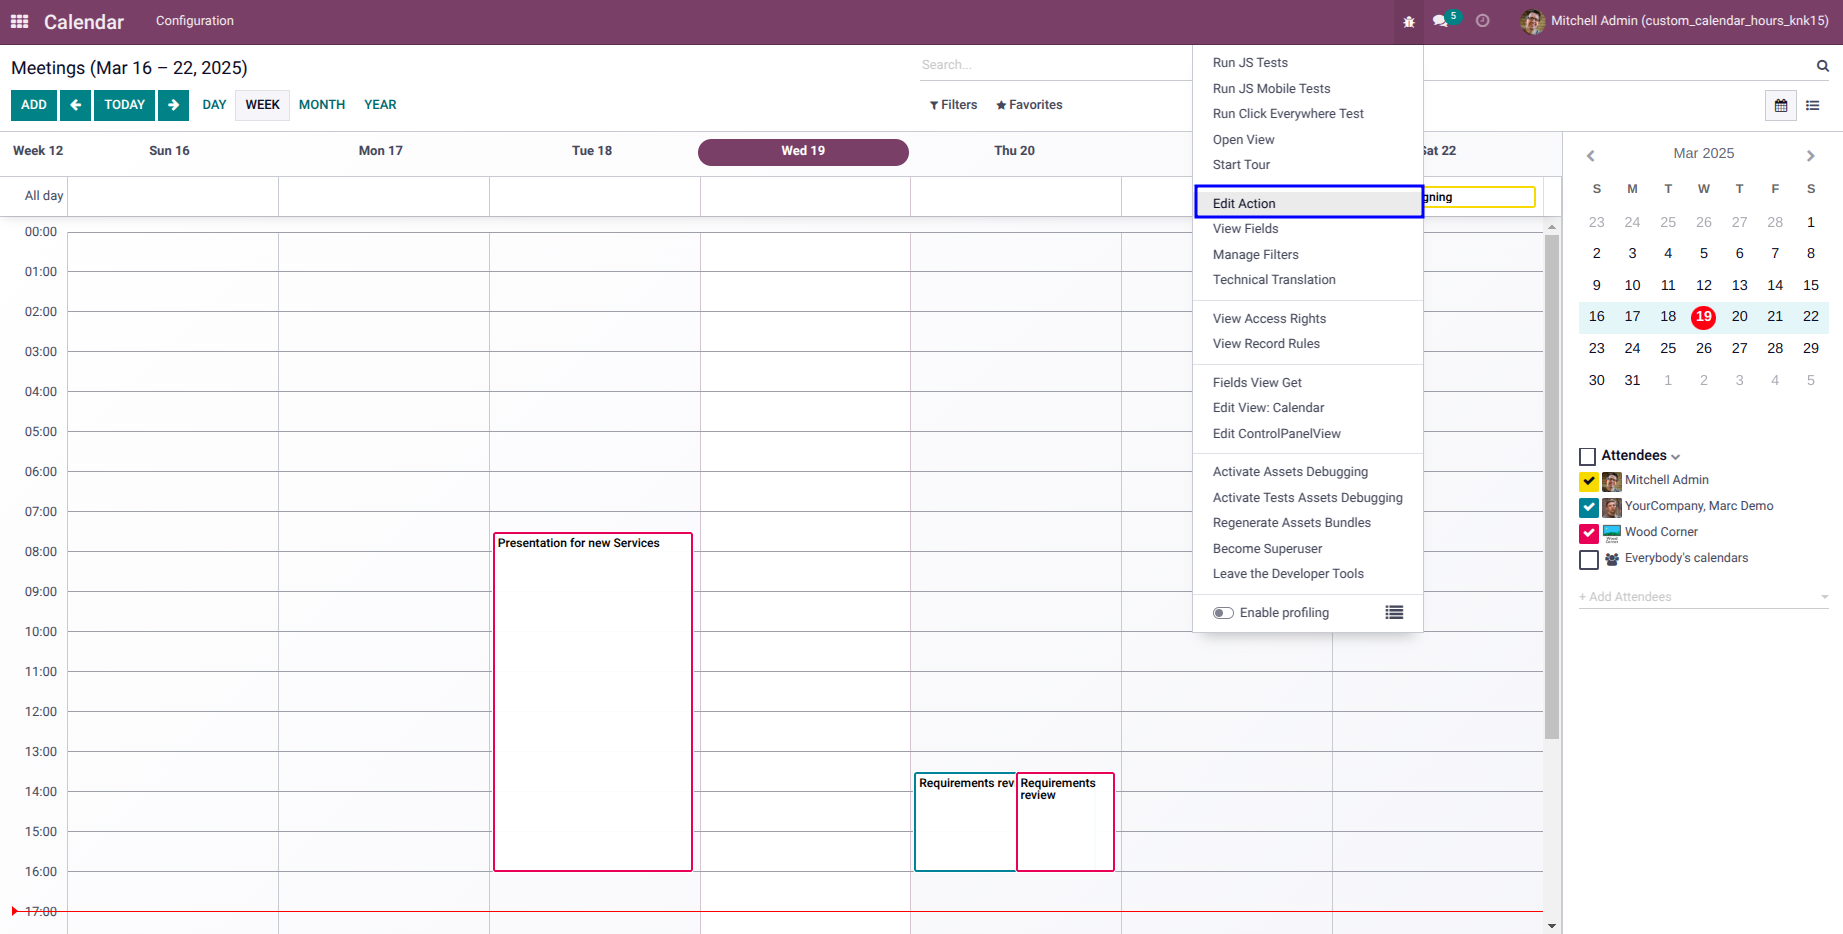This screenshot has width=1843, height=934.
Task: Open the apps grid menu icon
Action: [x=19, y=21]
